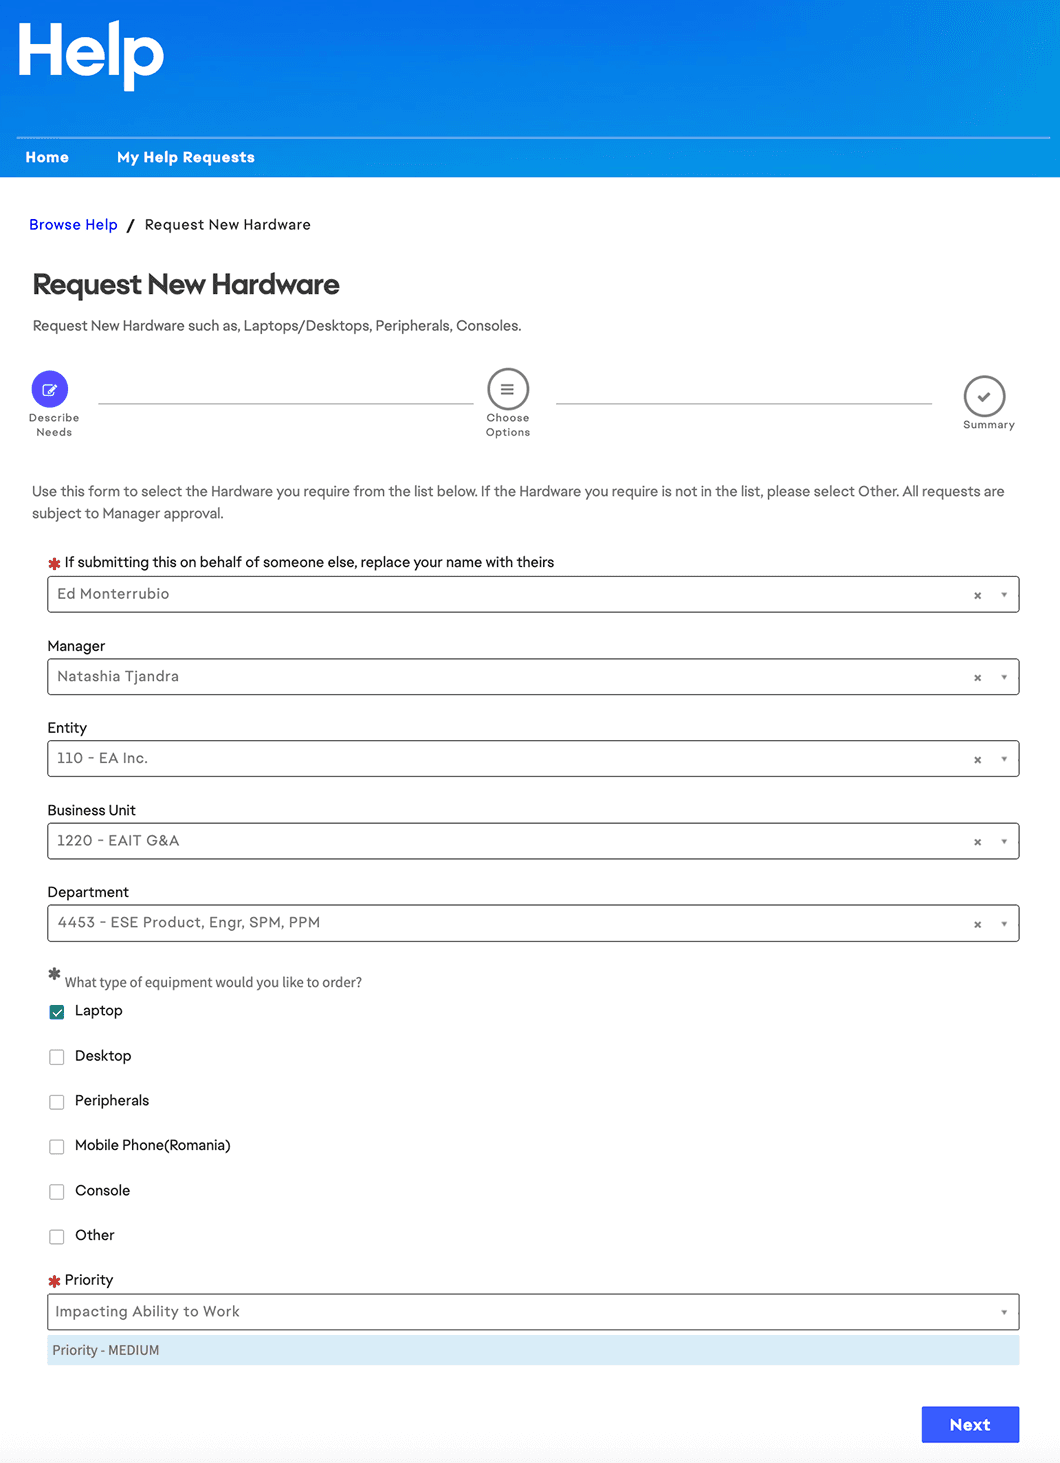Check the Desktop equipment option

tap(56, 1057)
